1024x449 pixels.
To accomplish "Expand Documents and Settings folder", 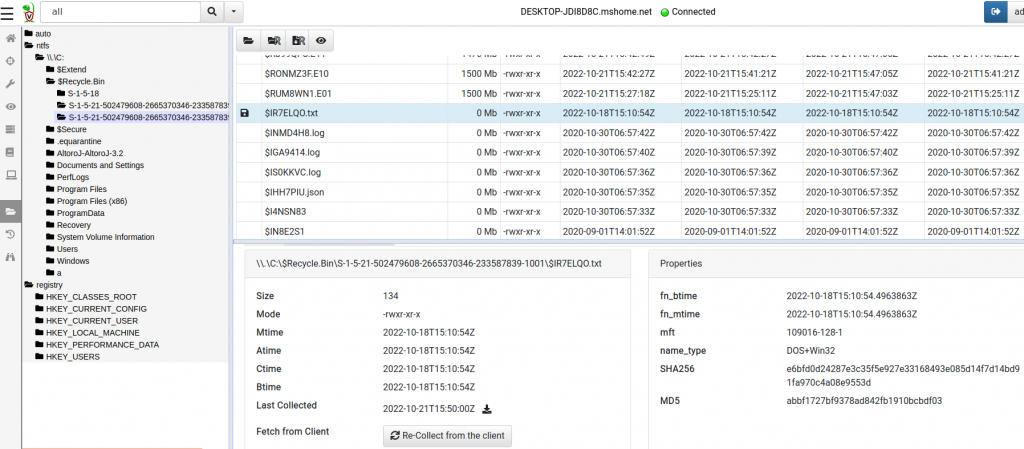I will click(x=95, y=165).
